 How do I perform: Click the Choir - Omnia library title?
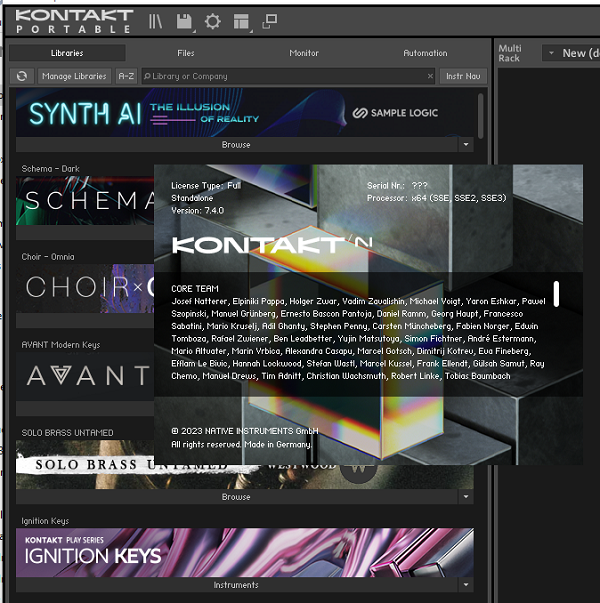tap(48, 257)
